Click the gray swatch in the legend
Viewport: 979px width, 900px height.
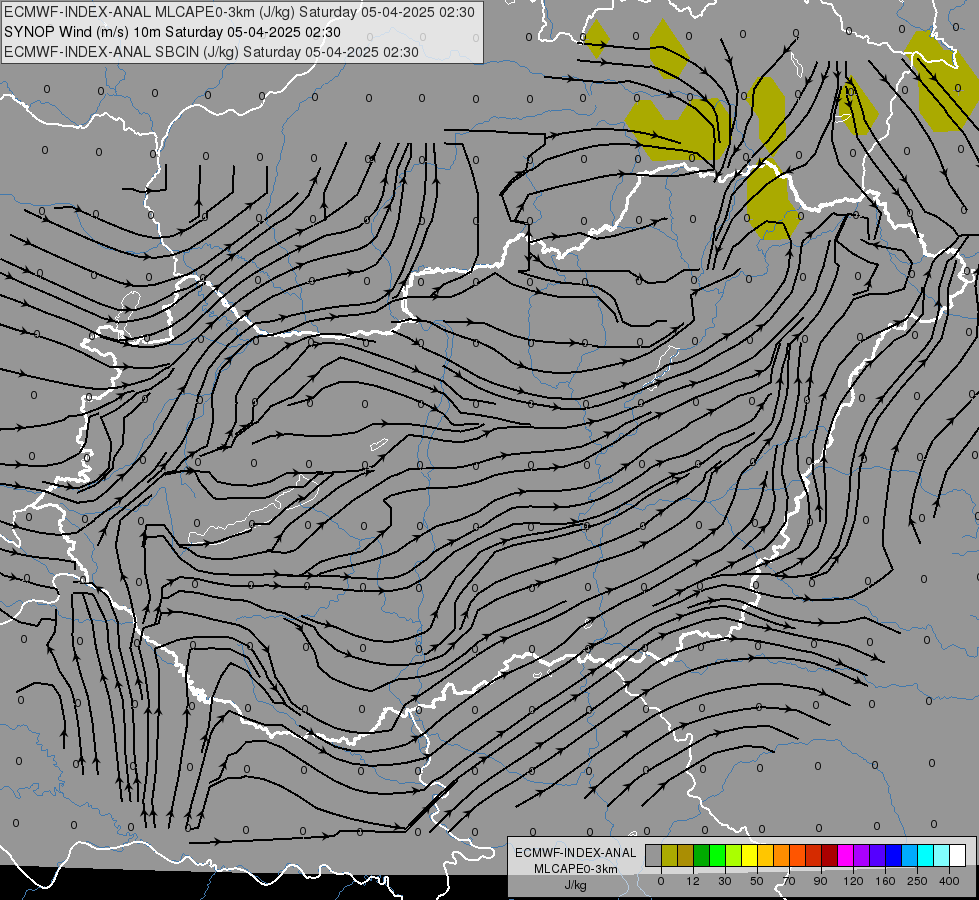click(x=653, y=855)
